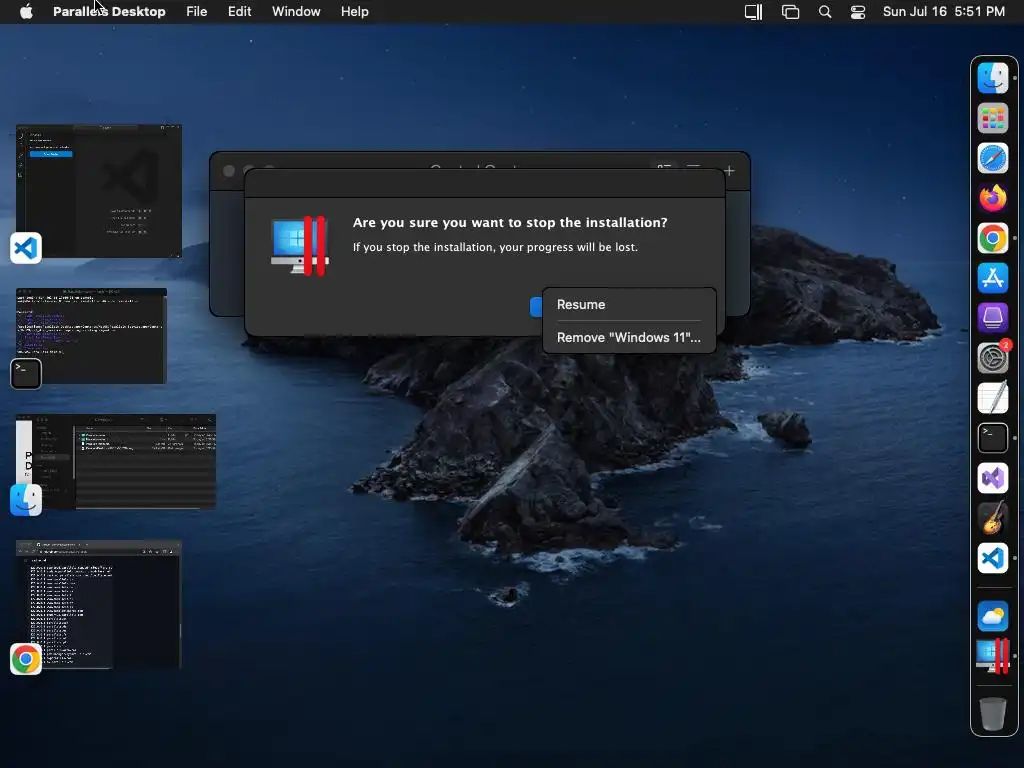The height and width of the screenshot is (768, 1024).
Task: Click the Finder Stage Manager app icon
Action: [26, 500]
